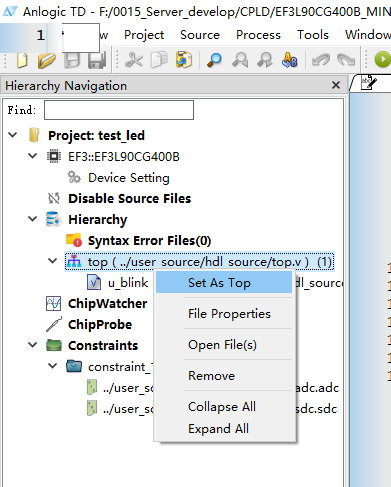Collapse the EF3::EF3L90CG400B device node
Image resolution: width=391 pixels, height=487 pixels.
[x=33, y=156]
